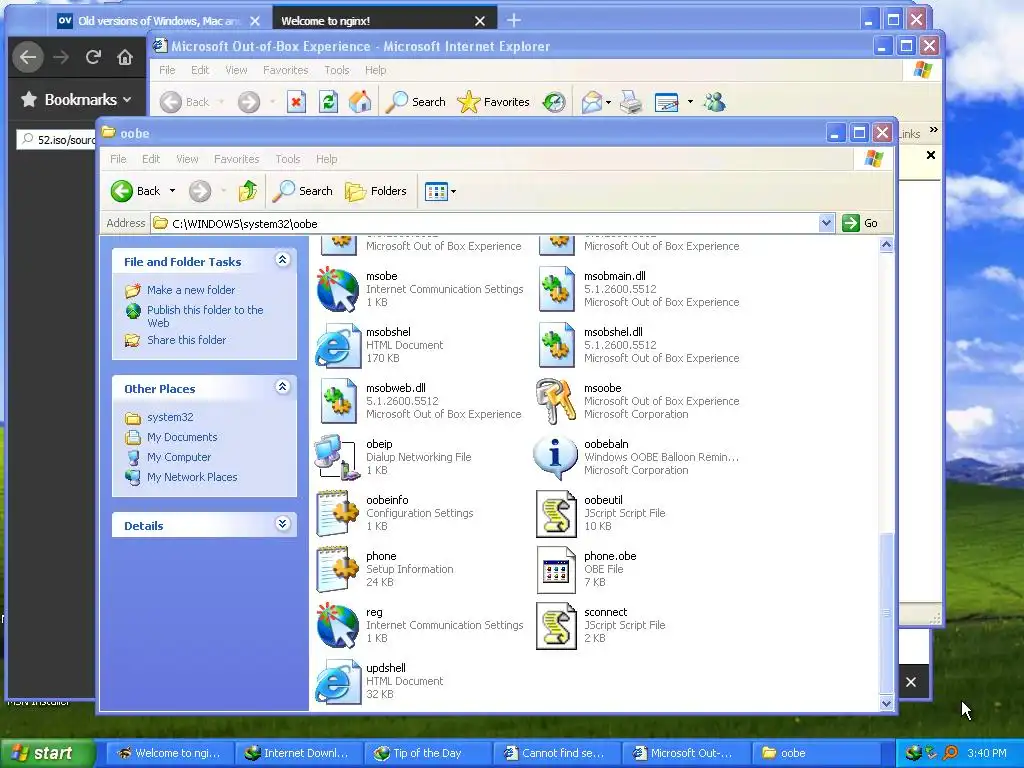Open My Documents link in Other Places
The image size is (1024, 768).
coord(182,438)
